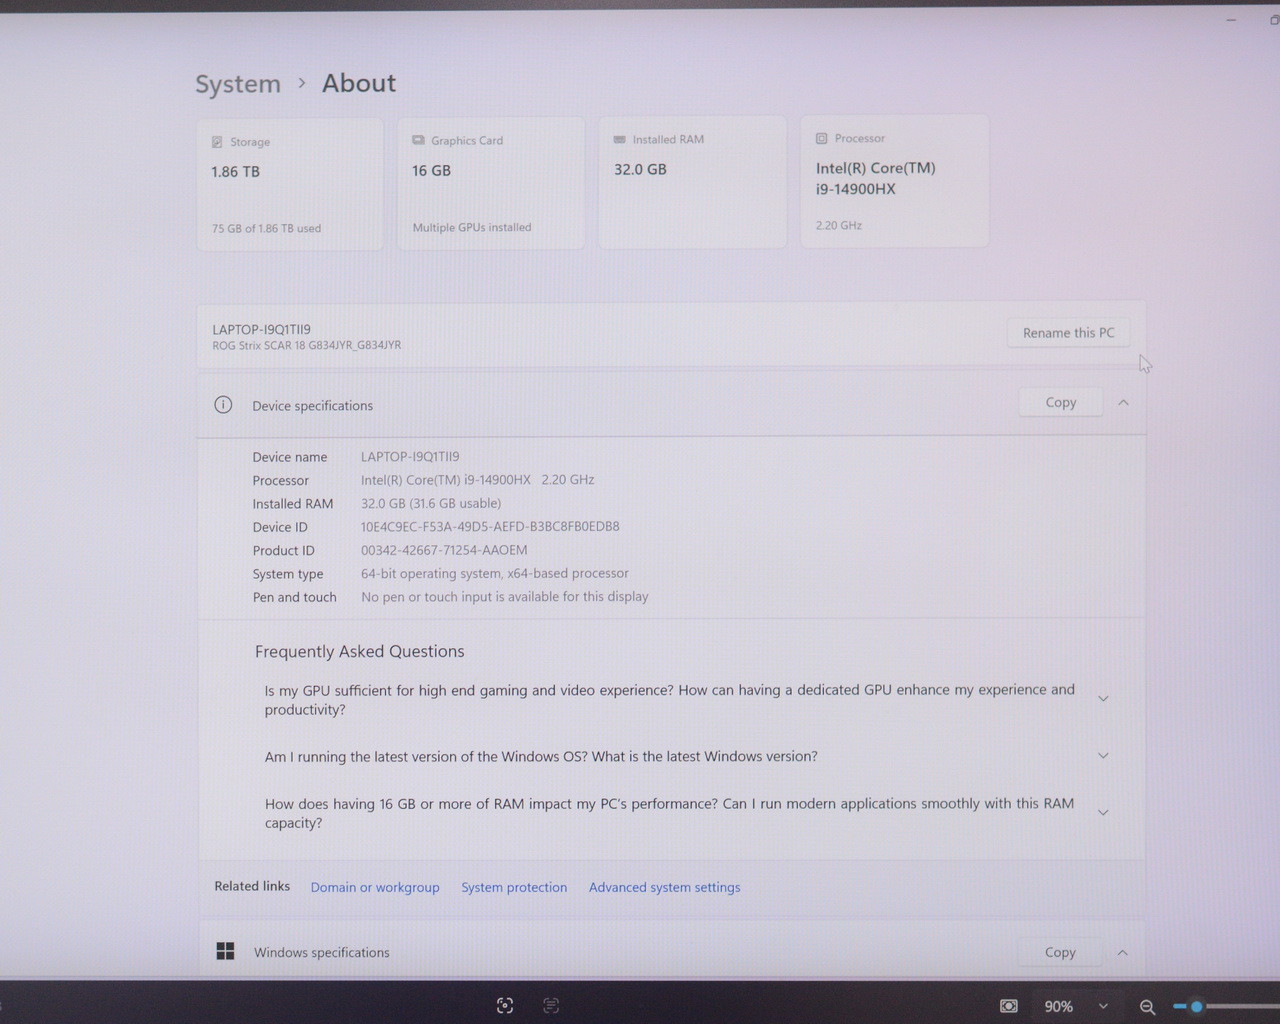The image size is (1280, 1024).
Task: Collapse the Device specifications section
Action: coord(1123,402)
